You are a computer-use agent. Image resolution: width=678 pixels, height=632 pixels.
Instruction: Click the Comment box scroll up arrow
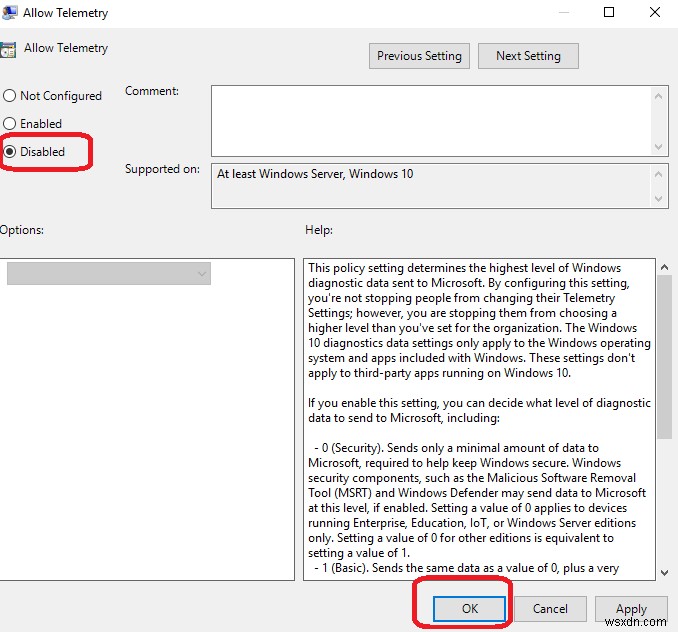click(x=659, y=96)
